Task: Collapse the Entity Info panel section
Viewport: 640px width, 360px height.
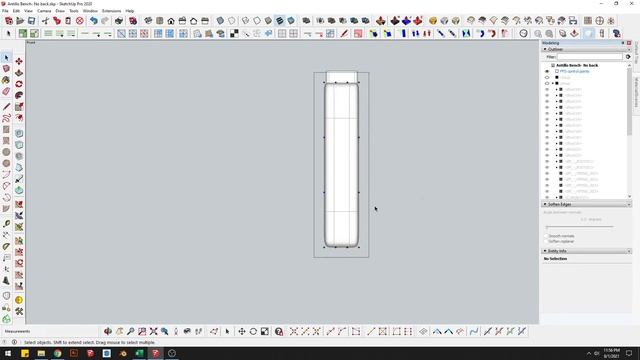Action: click(x=545, y=251)
